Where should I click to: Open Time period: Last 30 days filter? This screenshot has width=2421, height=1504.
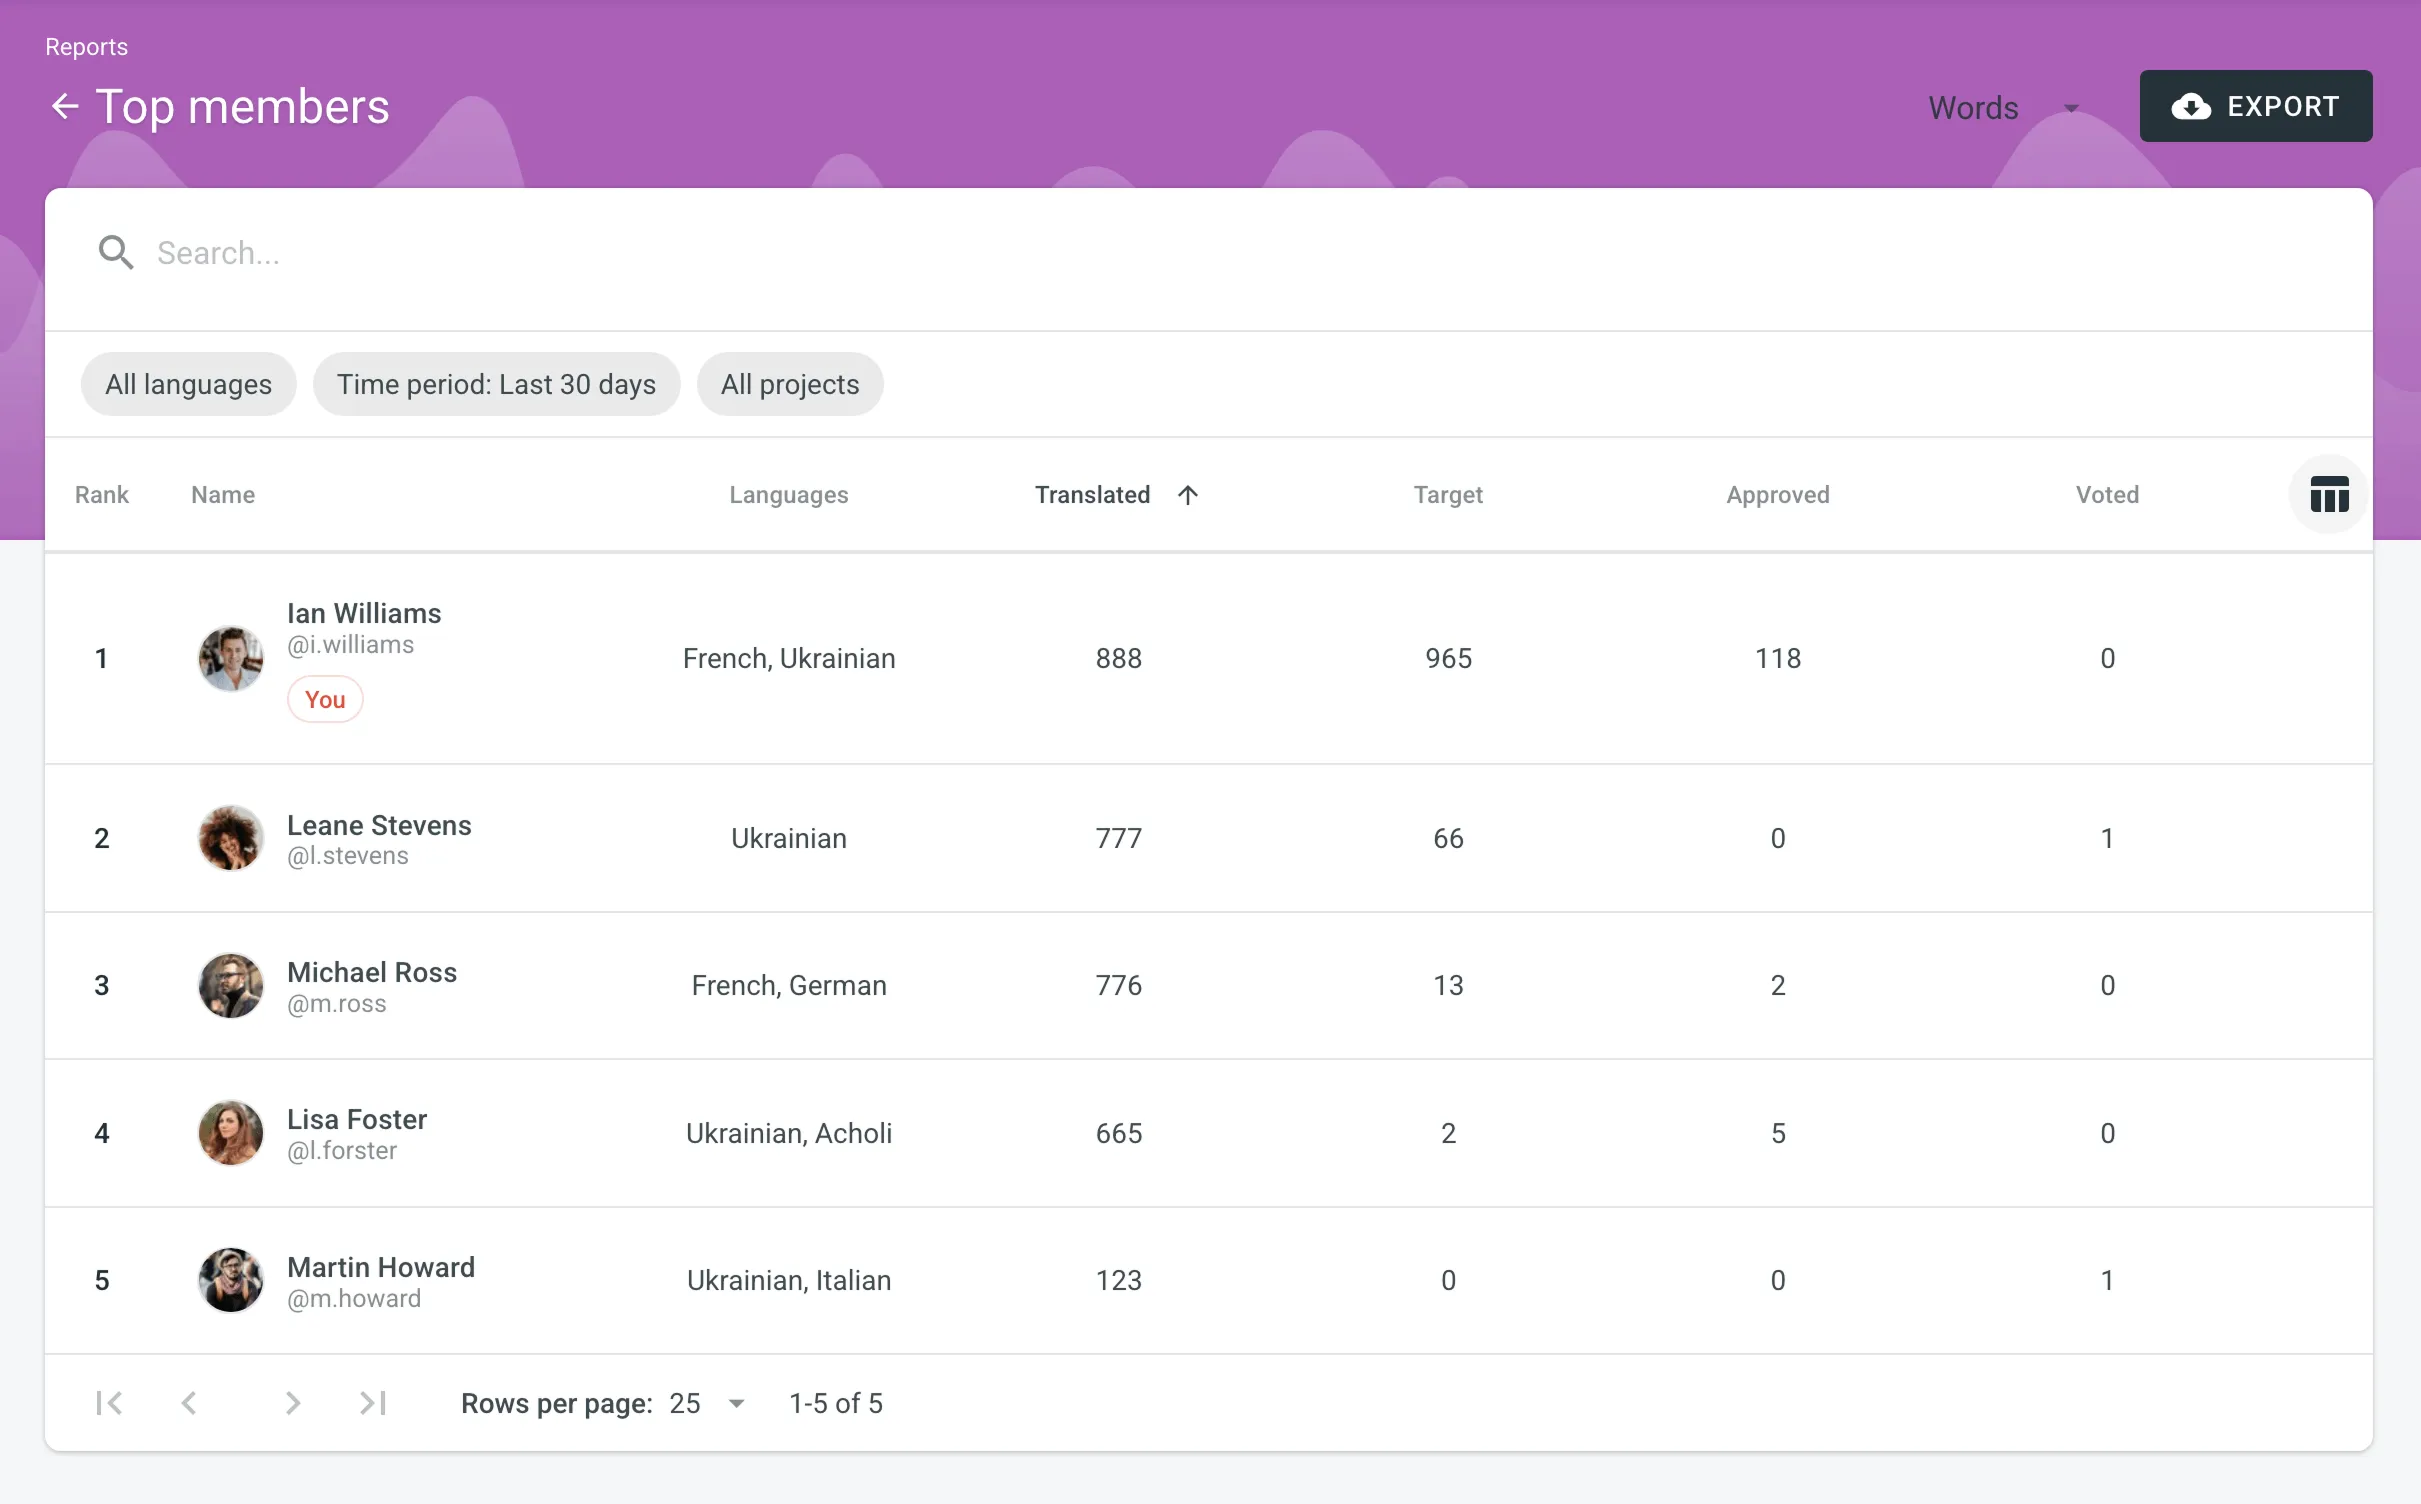(x=496, y=384)
